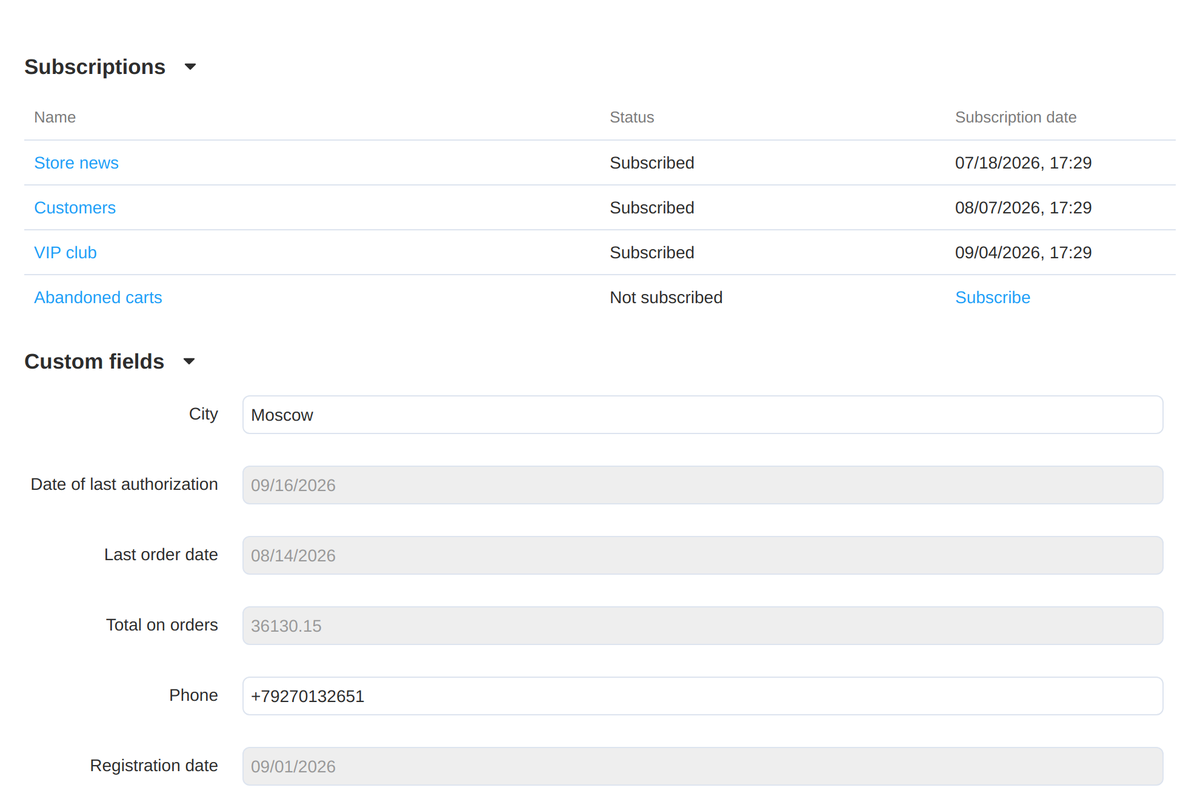Select the date 09/04/2026, 17:29
The width and height of the screenshot is (1200, 796).
(1023, 253)
